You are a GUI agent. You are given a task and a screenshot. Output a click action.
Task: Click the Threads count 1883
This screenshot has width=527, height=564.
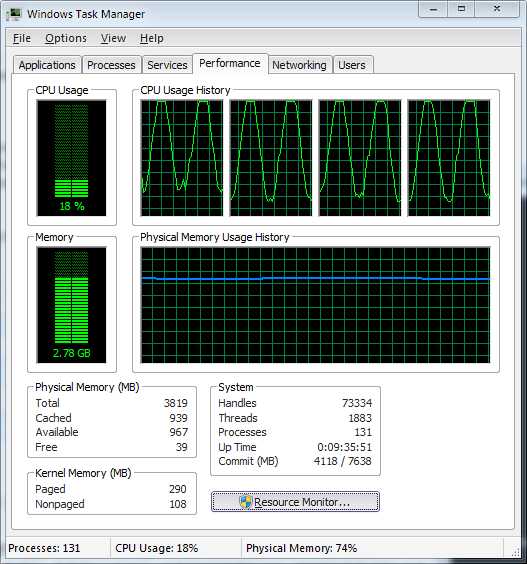360,418
